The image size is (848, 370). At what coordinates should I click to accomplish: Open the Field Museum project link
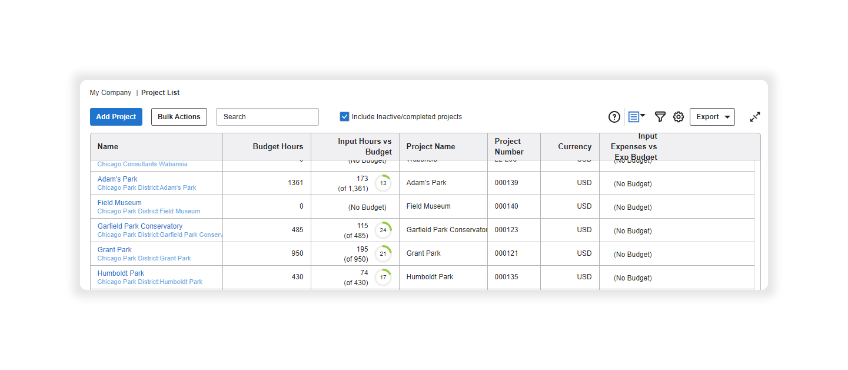pos(119,202)
